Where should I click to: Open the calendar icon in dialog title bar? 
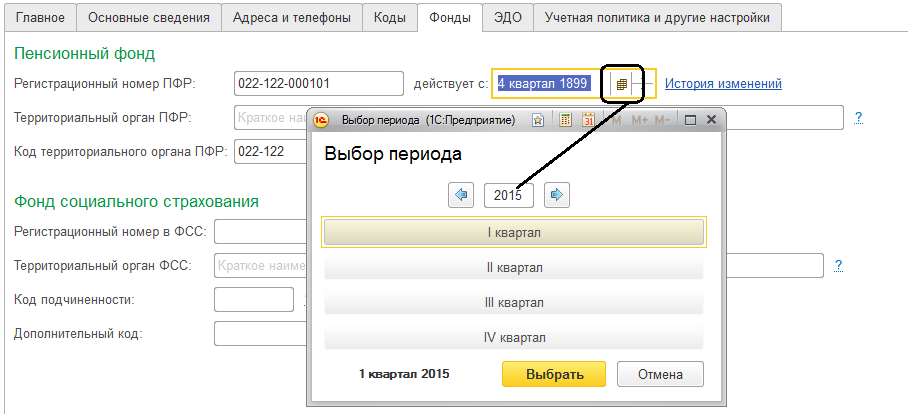point(588,120)
